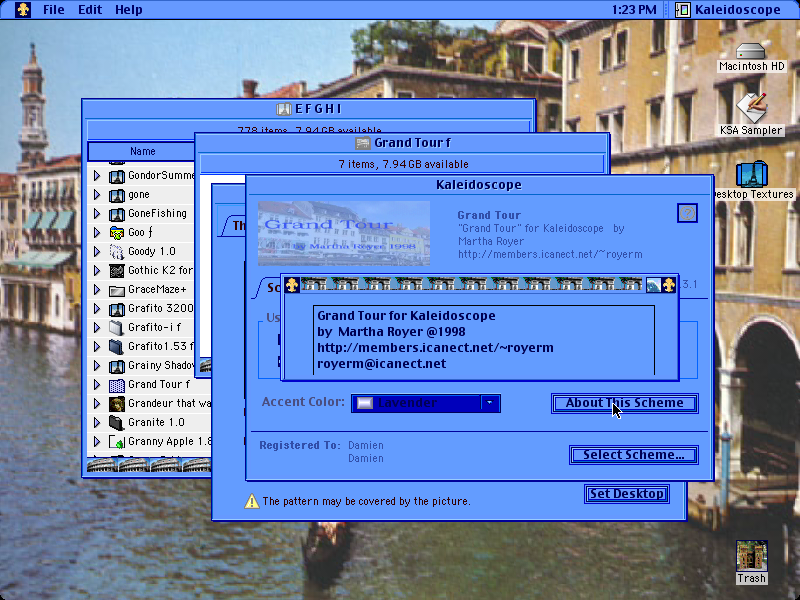Select the GoneFishing folder icon

pos(117,214)
